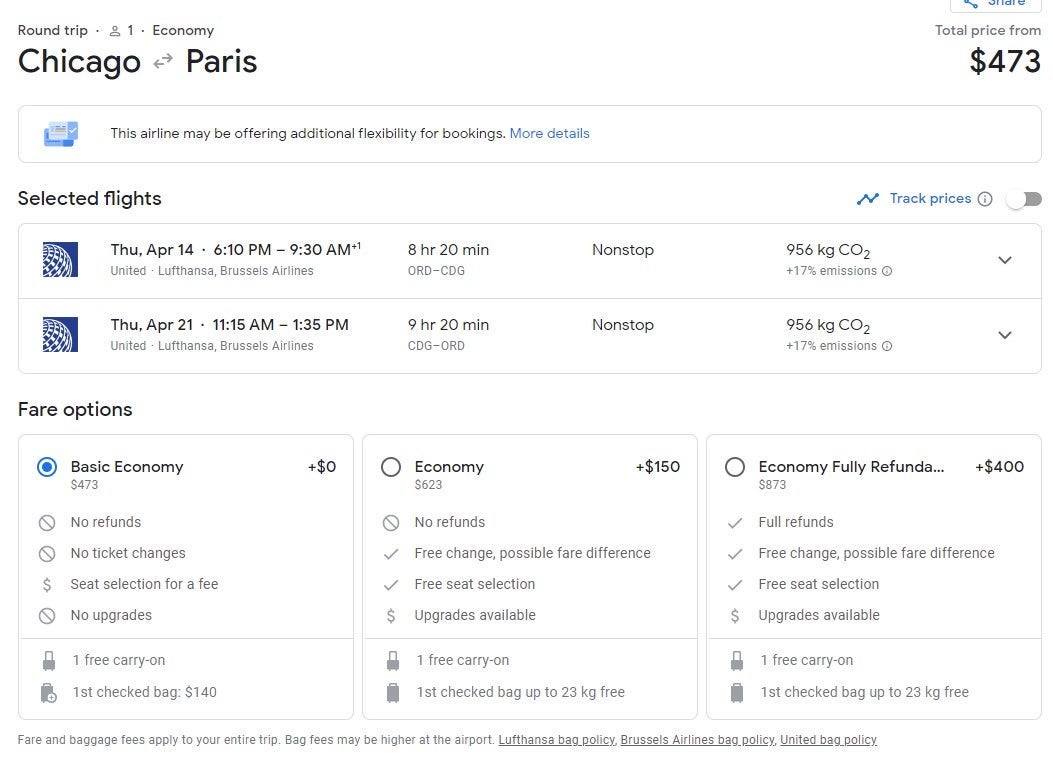Click the Track prices info icon
This screenshot has height=769, width=1053.
point(985,199)
